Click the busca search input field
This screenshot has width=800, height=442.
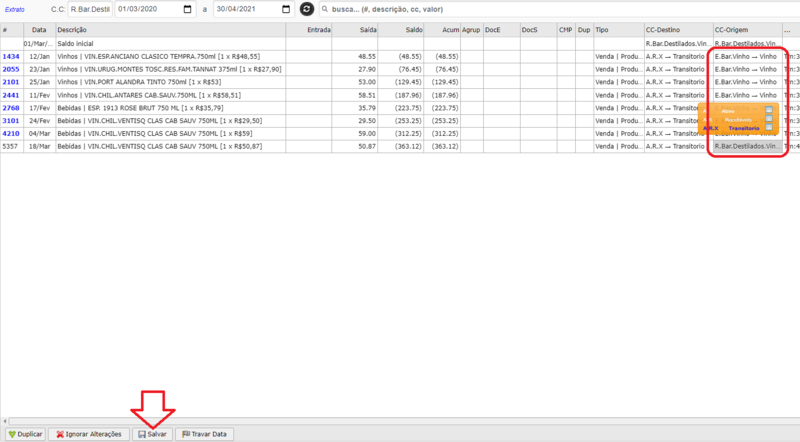click(x=561, y=9)
